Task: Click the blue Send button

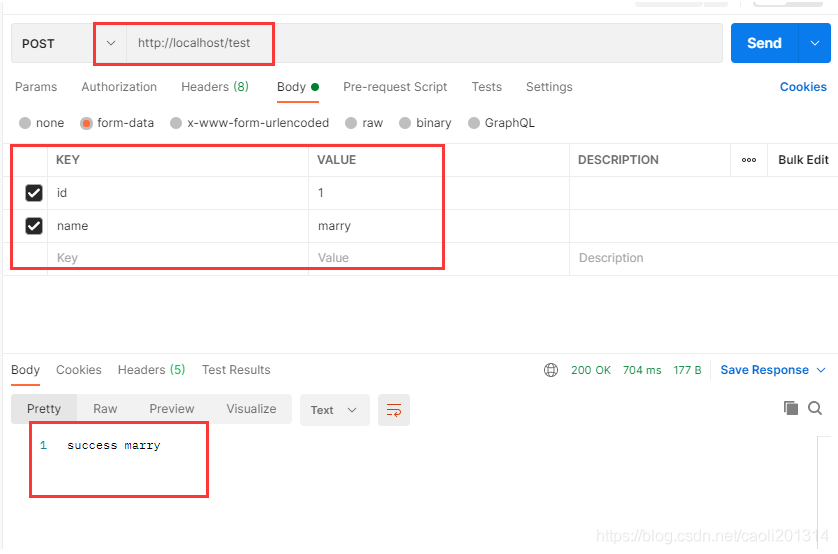Action: pyautogui.click(x=764, y=43)
